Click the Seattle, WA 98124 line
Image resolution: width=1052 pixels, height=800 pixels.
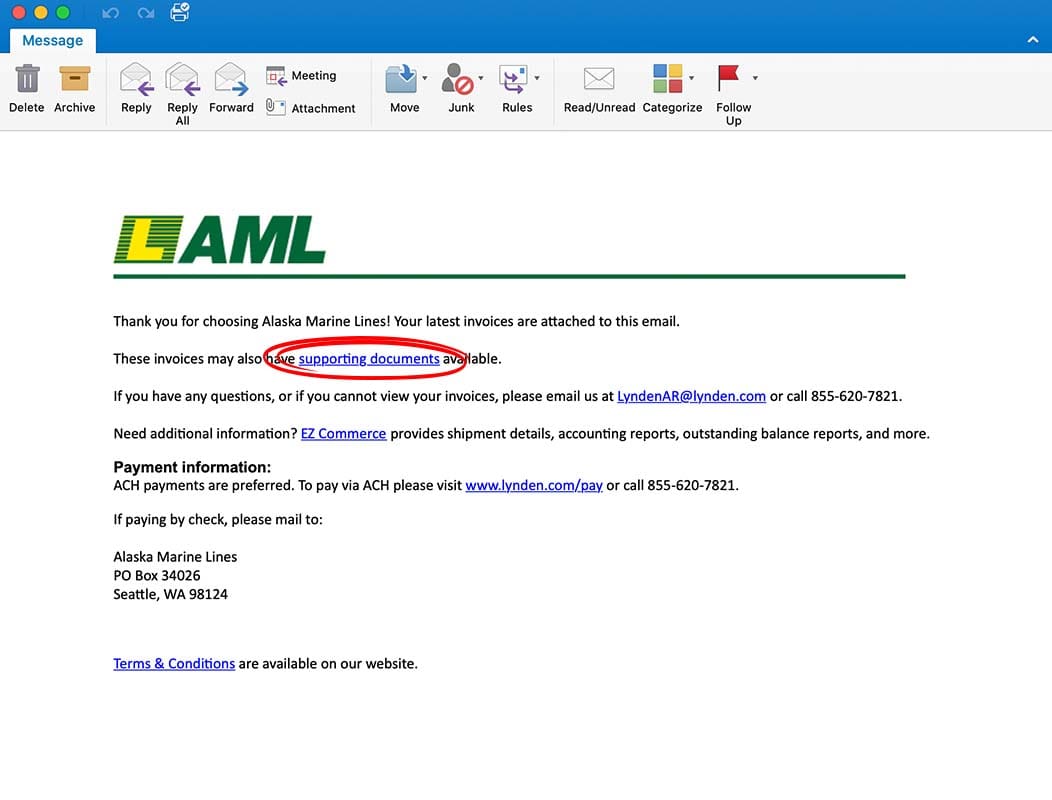[x=170, y=595]
